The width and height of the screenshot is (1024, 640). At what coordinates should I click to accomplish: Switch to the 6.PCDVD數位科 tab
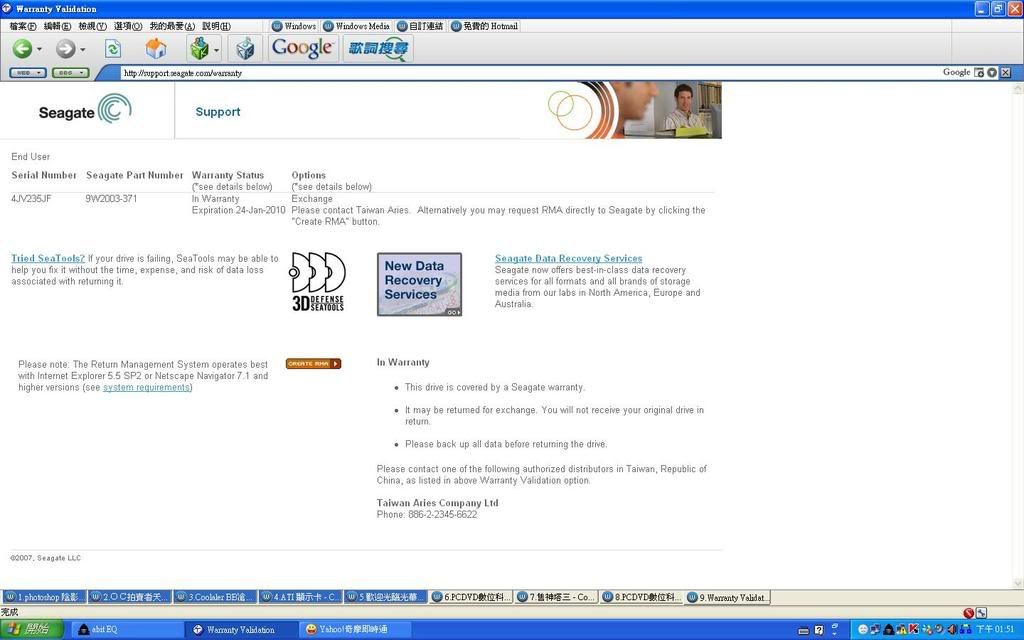[470, 597]
